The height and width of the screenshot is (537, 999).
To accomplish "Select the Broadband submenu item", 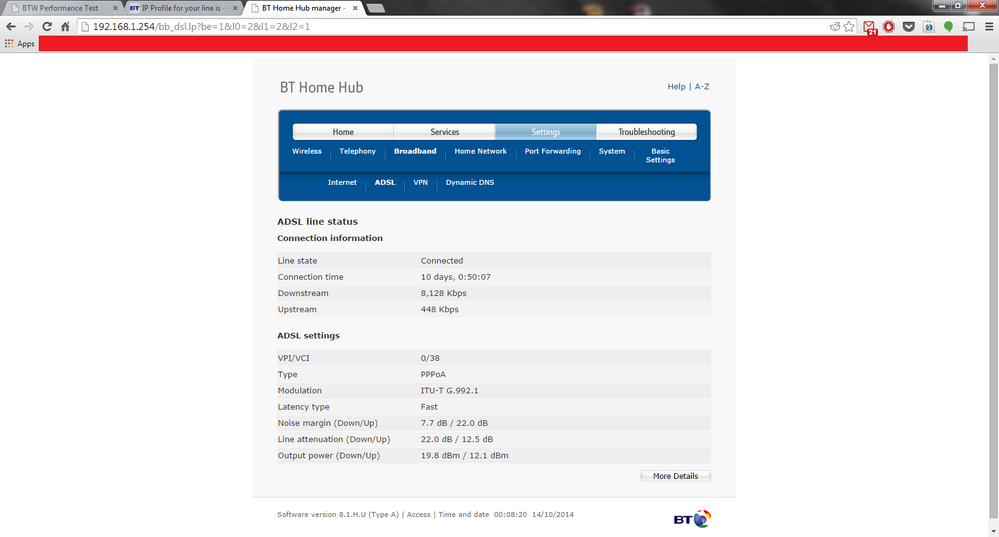I will tap(415, 152).
